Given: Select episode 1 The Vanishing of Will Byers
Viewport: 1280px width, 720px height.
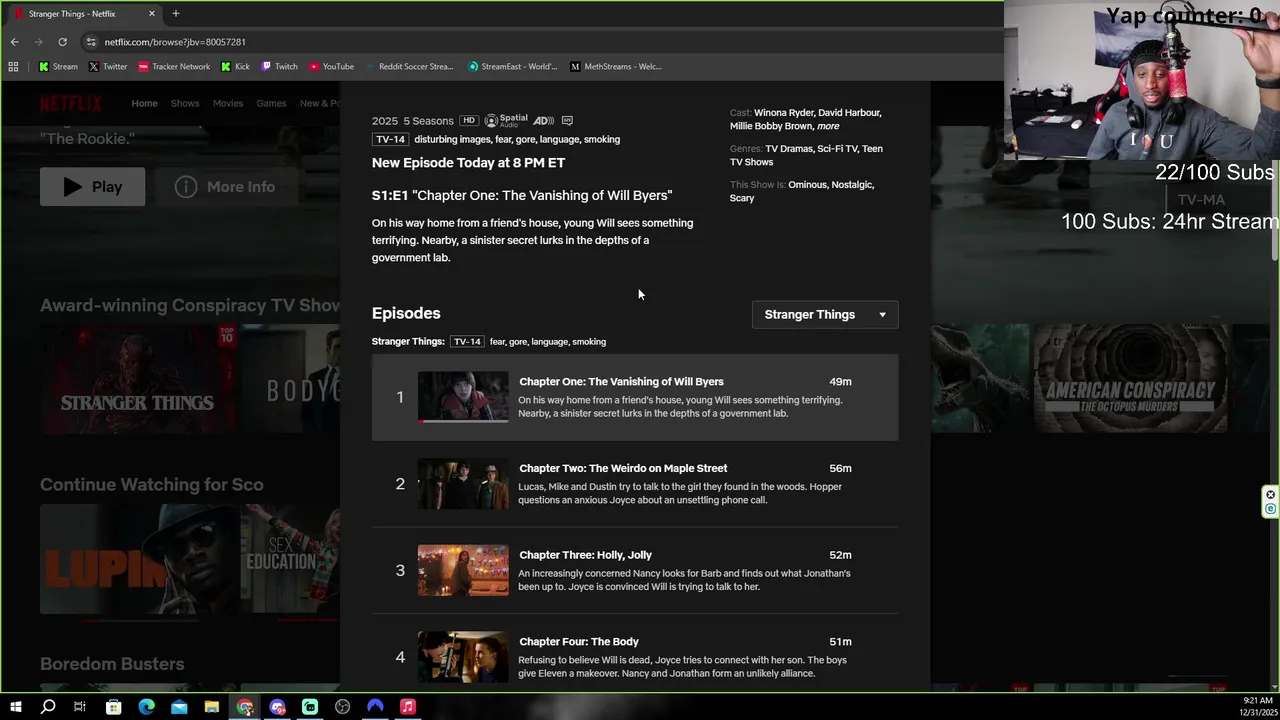Looking at the screenshot, I should tap(635, 397).
